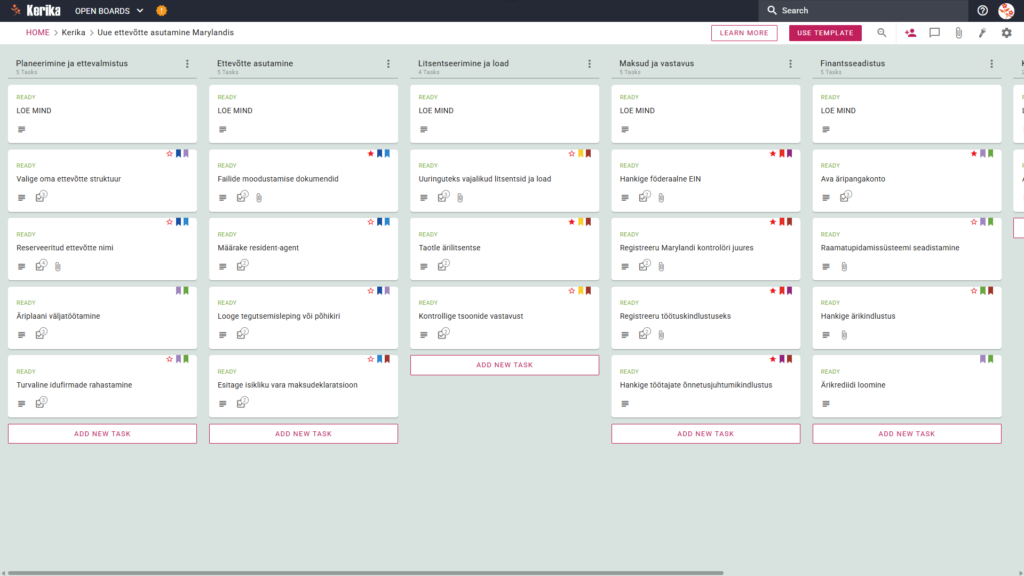Open attachment icon on Uuringuteks vajalikud litsentsid card

coord(460,198)
